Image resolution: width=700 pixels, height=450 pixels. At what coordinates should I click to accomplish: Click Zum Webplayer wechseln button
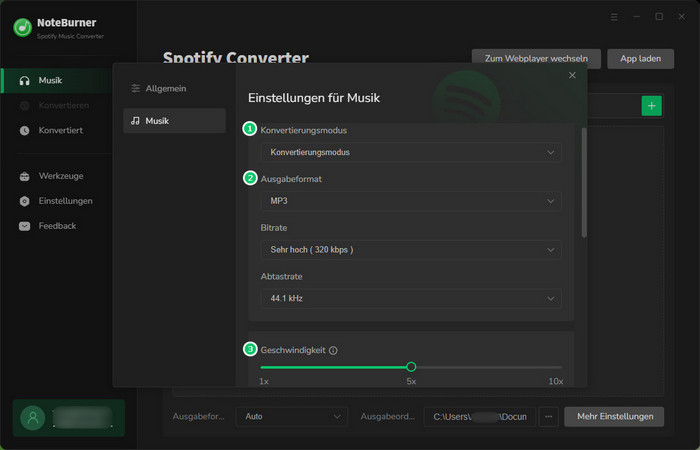point(536,59)
